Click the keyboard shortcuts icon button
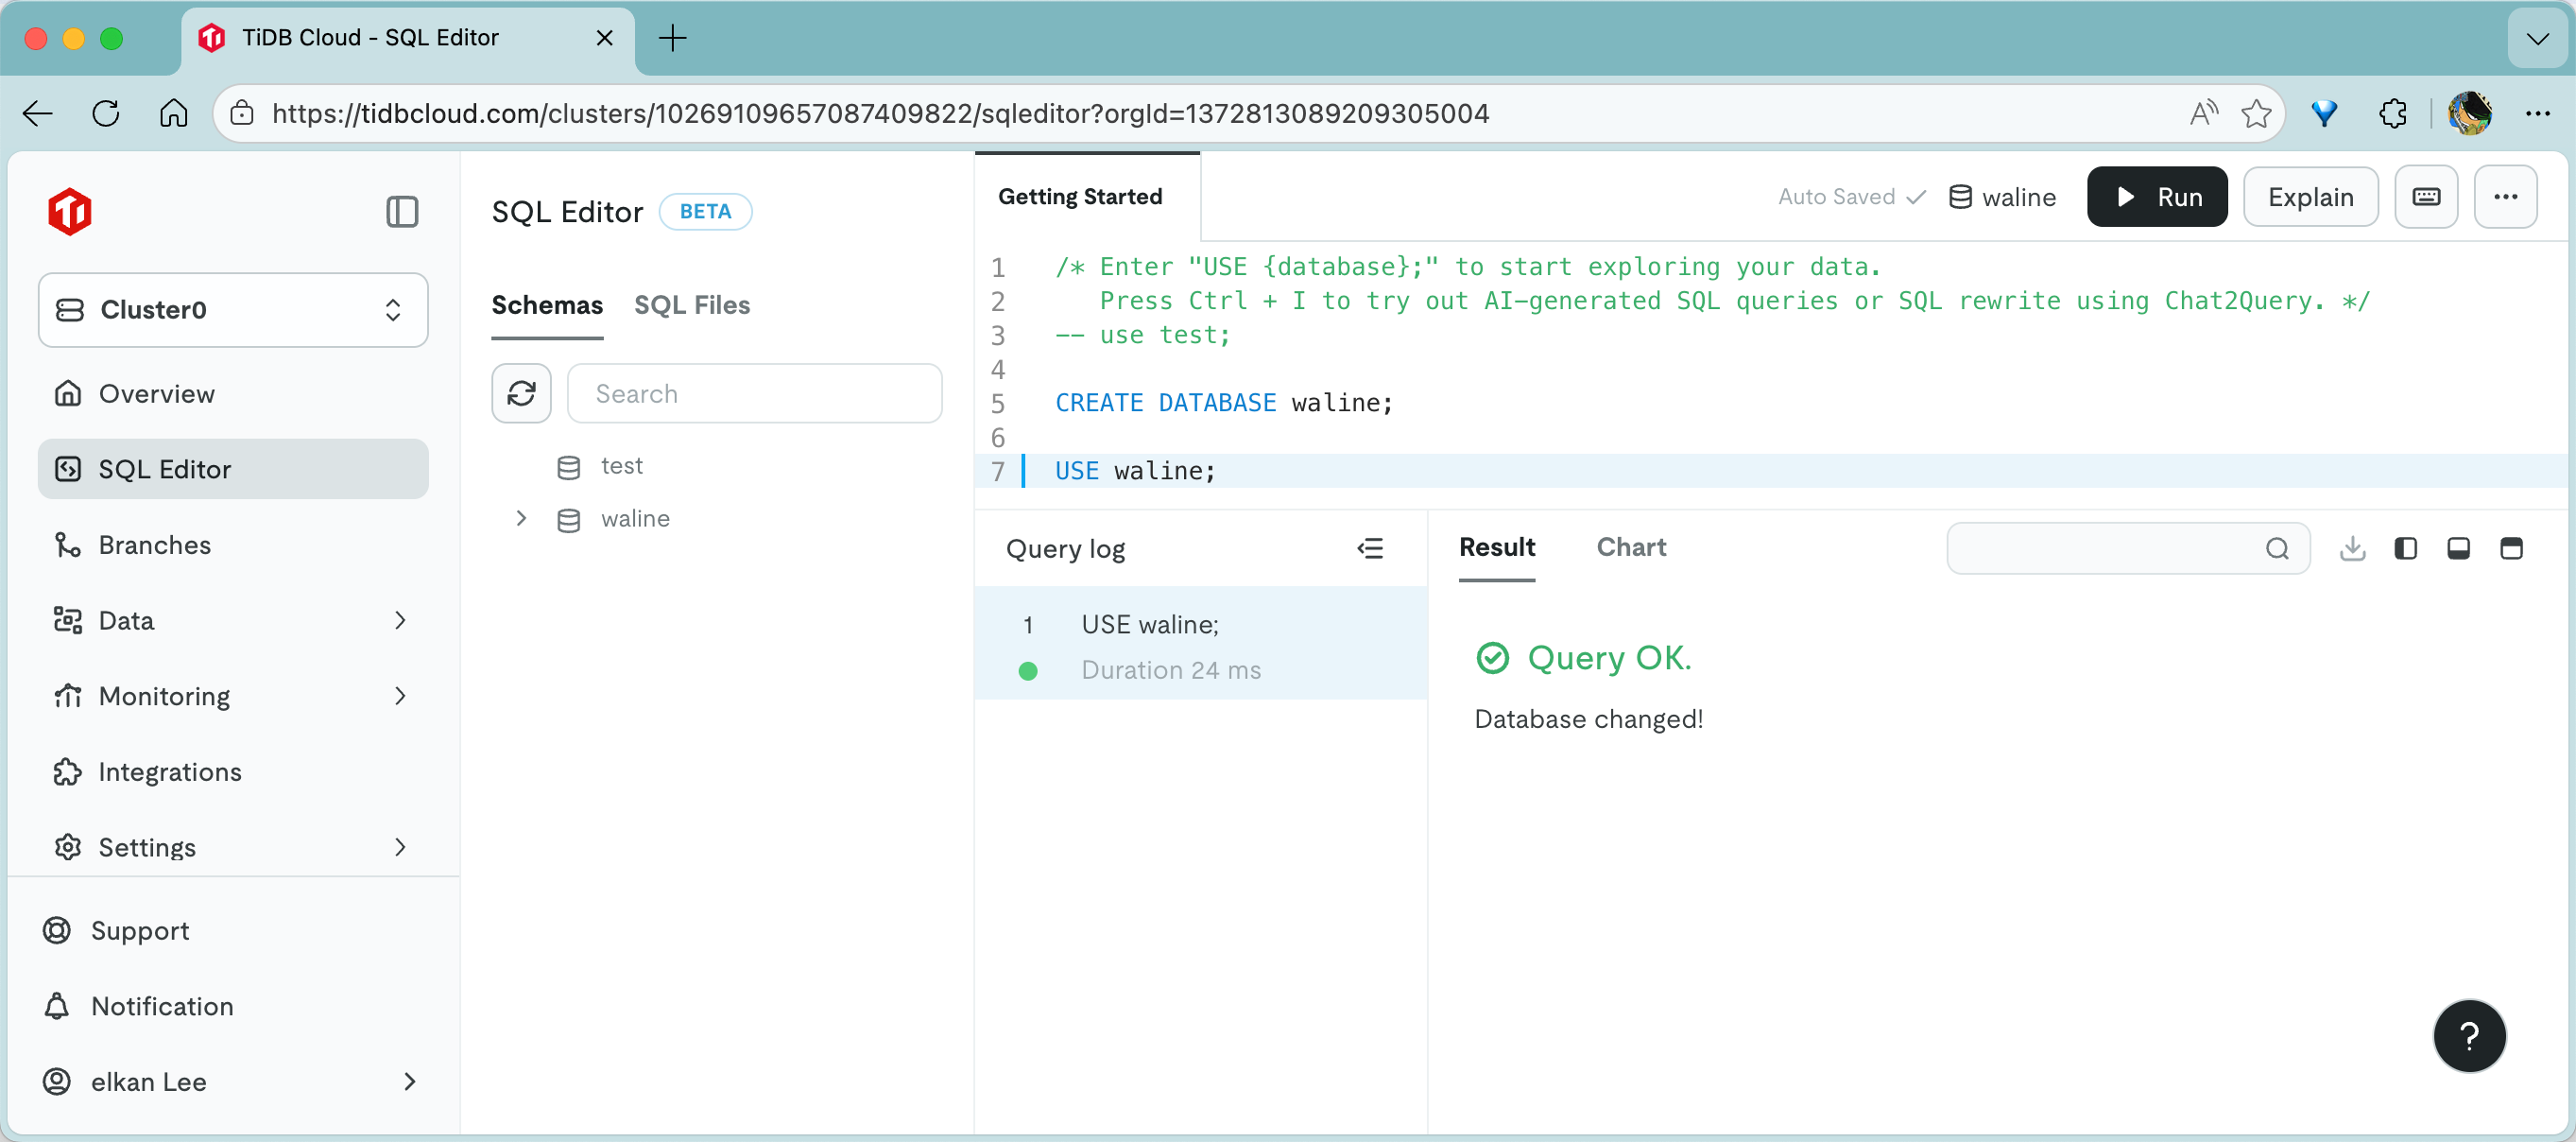Viewport: 2576px width, 1142px height. pos(2425,197)
